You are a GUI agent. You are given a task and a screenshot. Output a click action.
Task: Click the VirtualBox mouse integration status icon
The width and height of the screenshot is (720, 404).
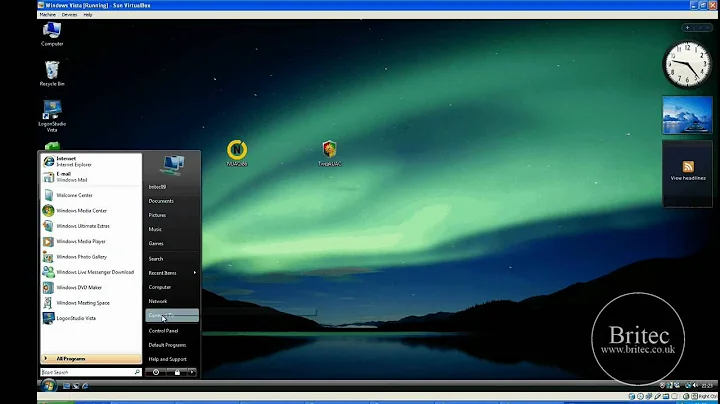point(686,396)
